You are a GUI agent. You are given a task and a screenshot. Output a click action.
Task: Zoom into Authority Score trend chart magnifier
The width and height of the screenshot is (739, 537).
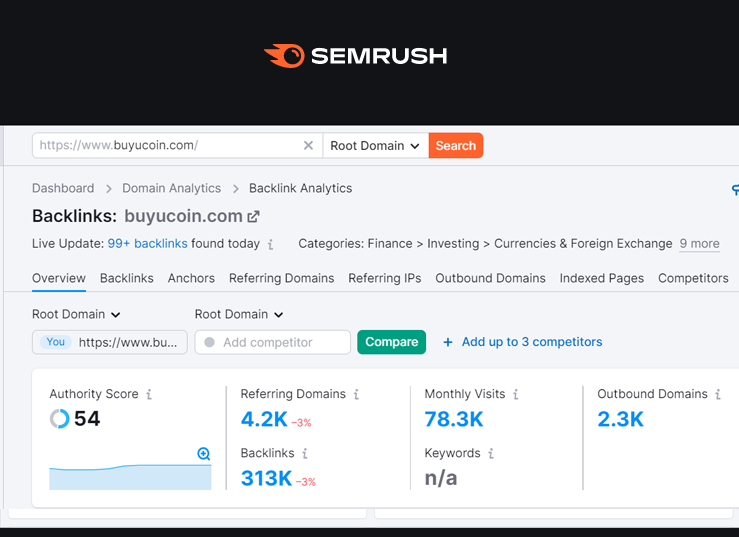point(204,454)
